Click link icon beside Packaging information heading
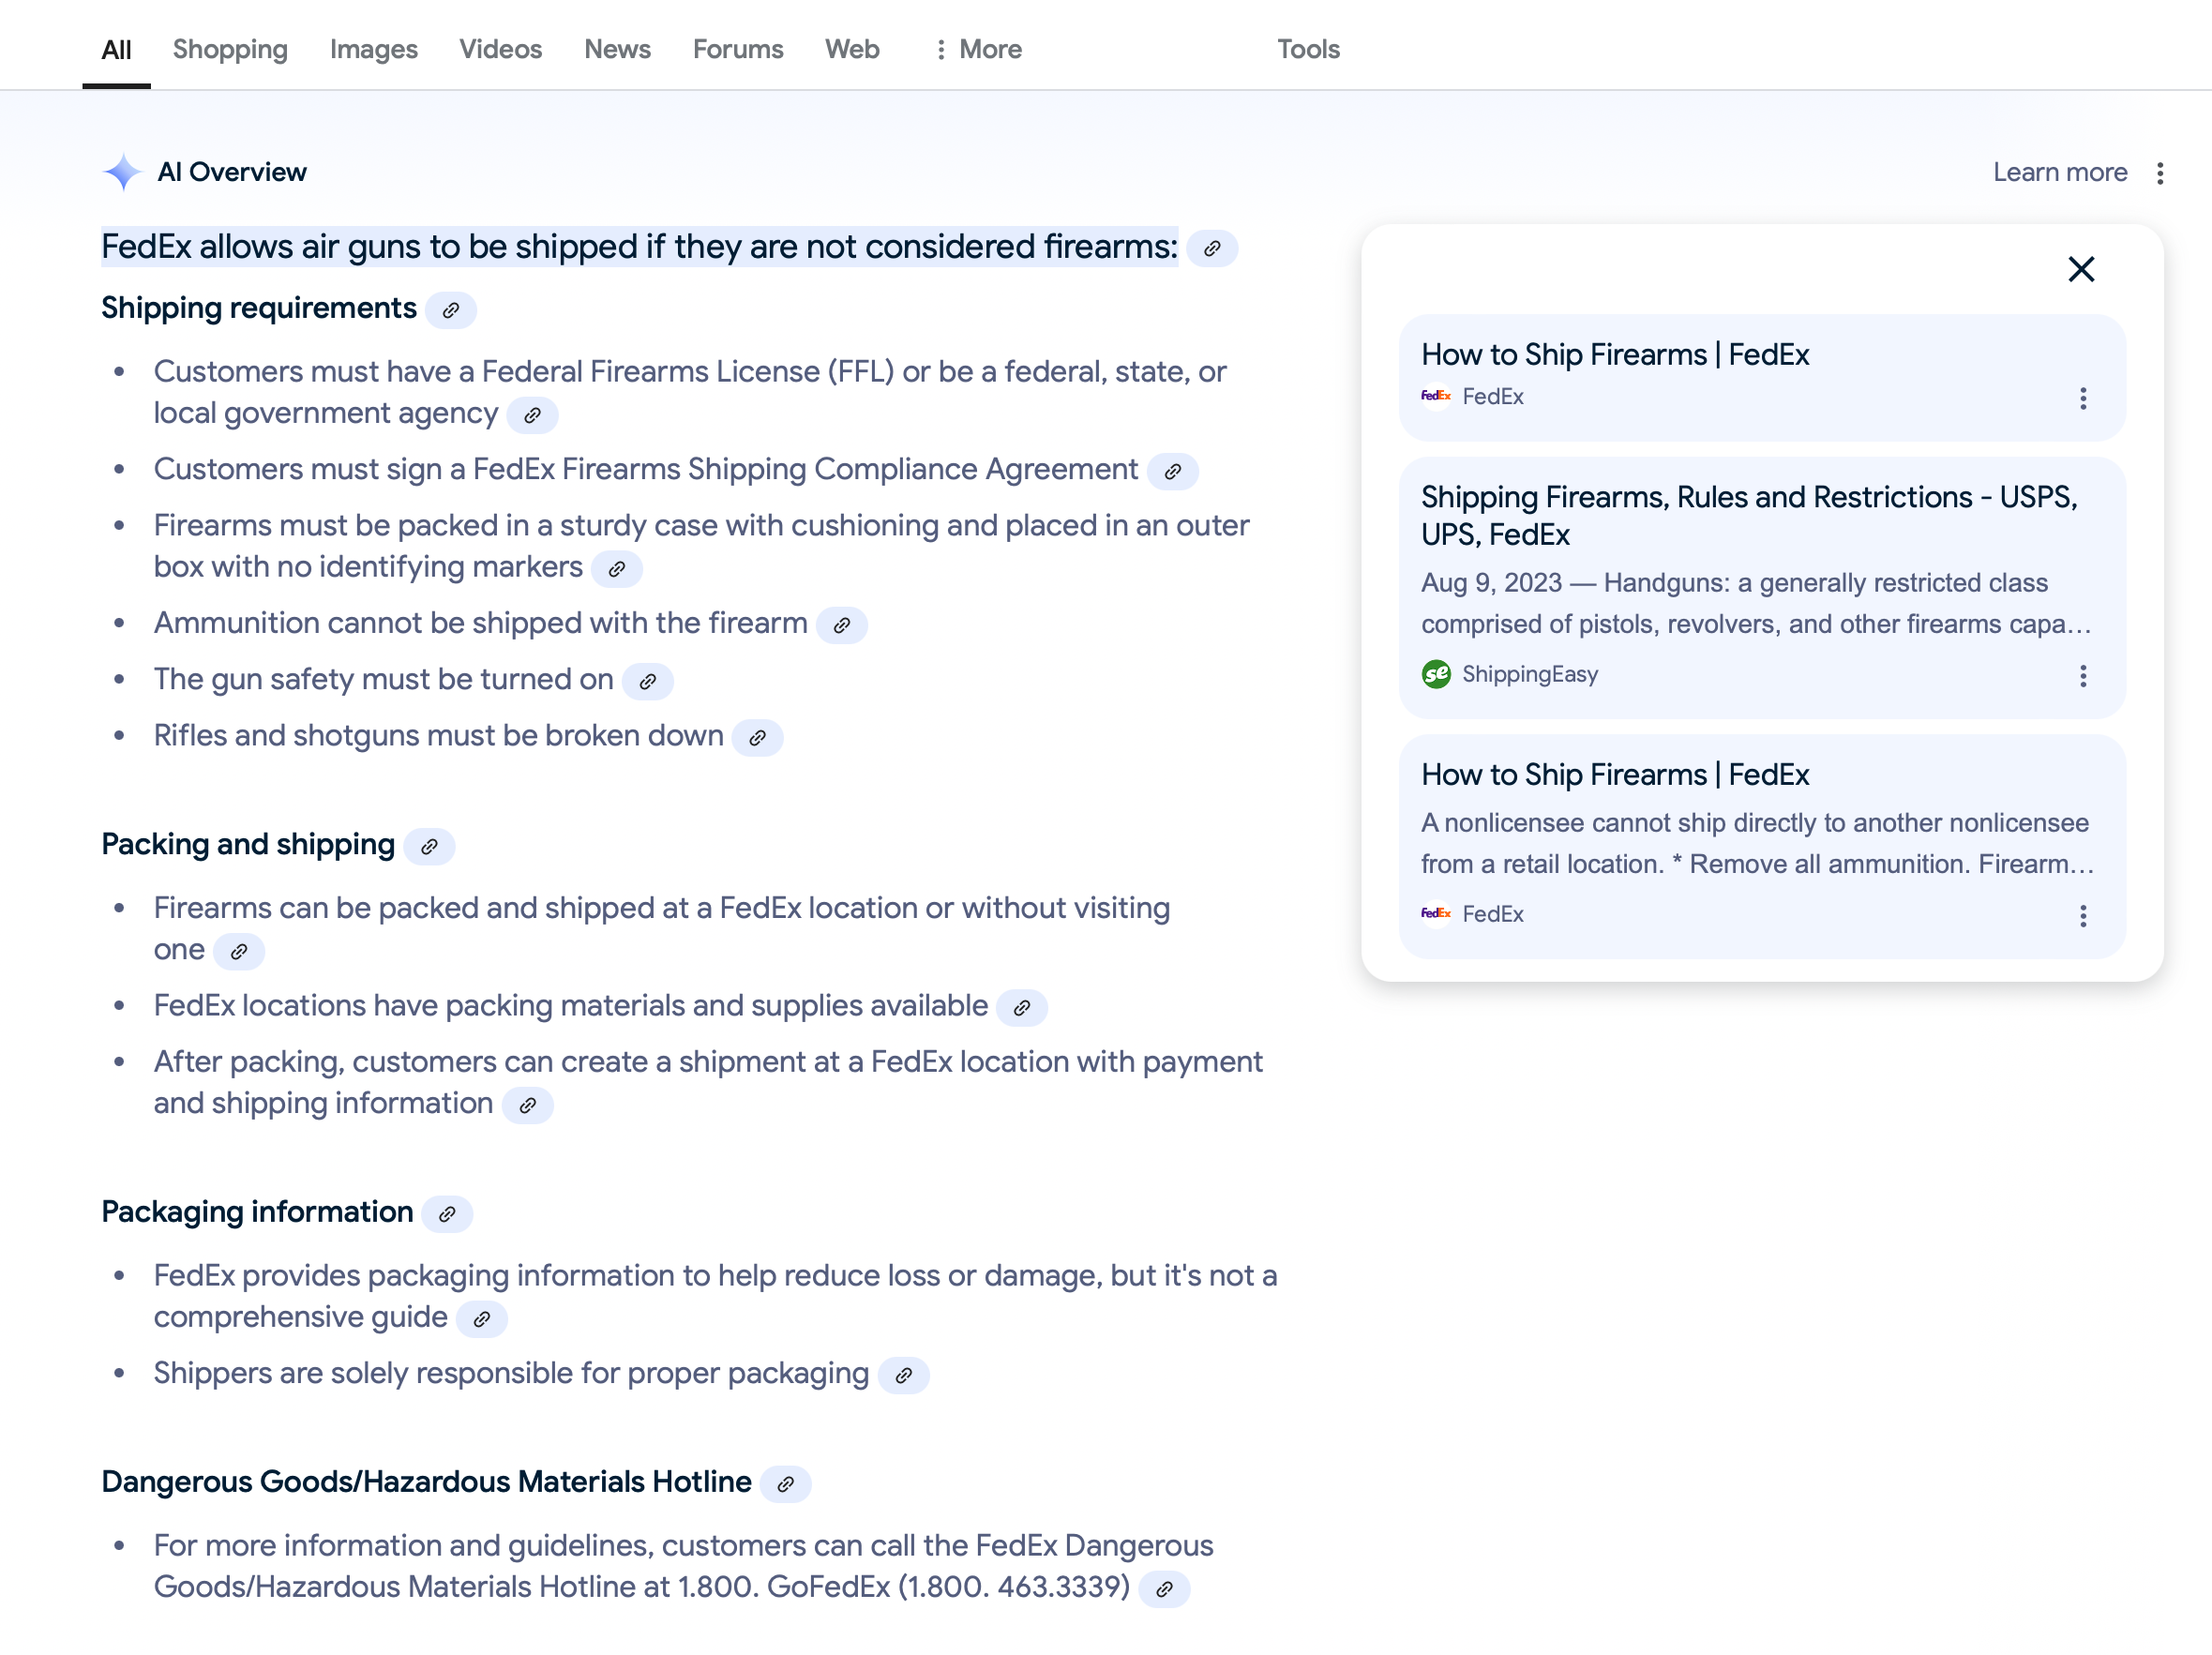The width and height of the screenshot is (2212, 1655). (x=447, y=1214)
